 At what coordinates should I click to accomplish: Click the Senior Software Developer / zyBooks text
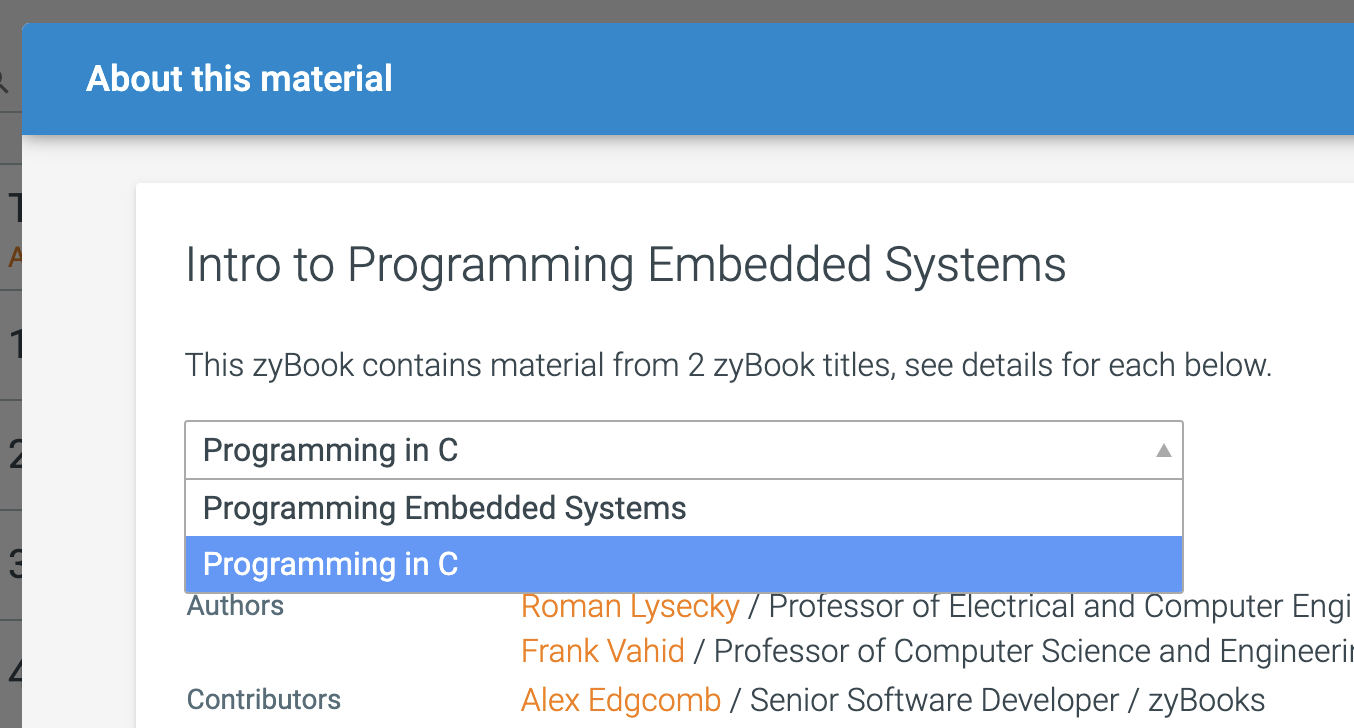(1007, 700)
